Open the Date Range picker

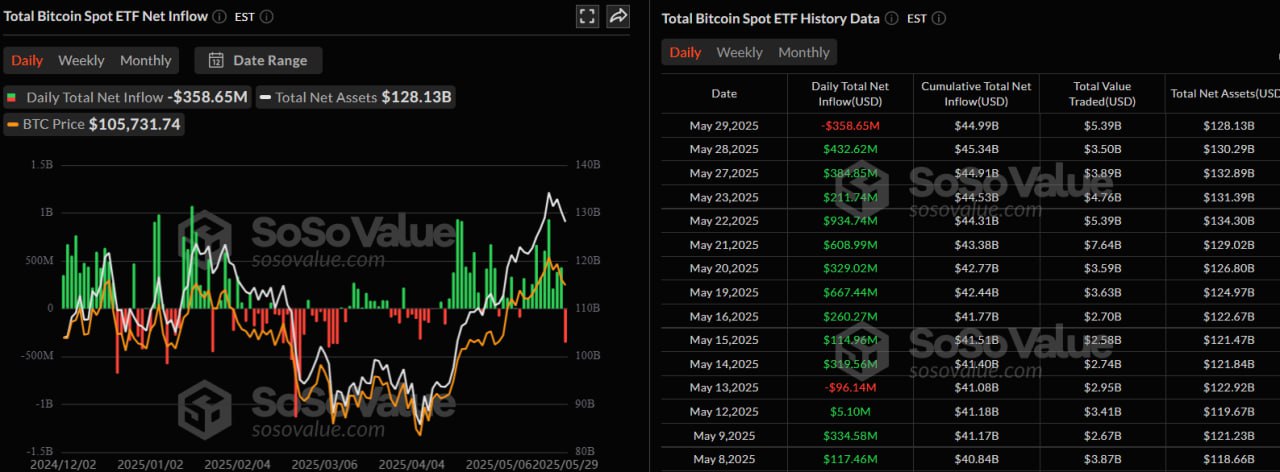tap(258, 60)
